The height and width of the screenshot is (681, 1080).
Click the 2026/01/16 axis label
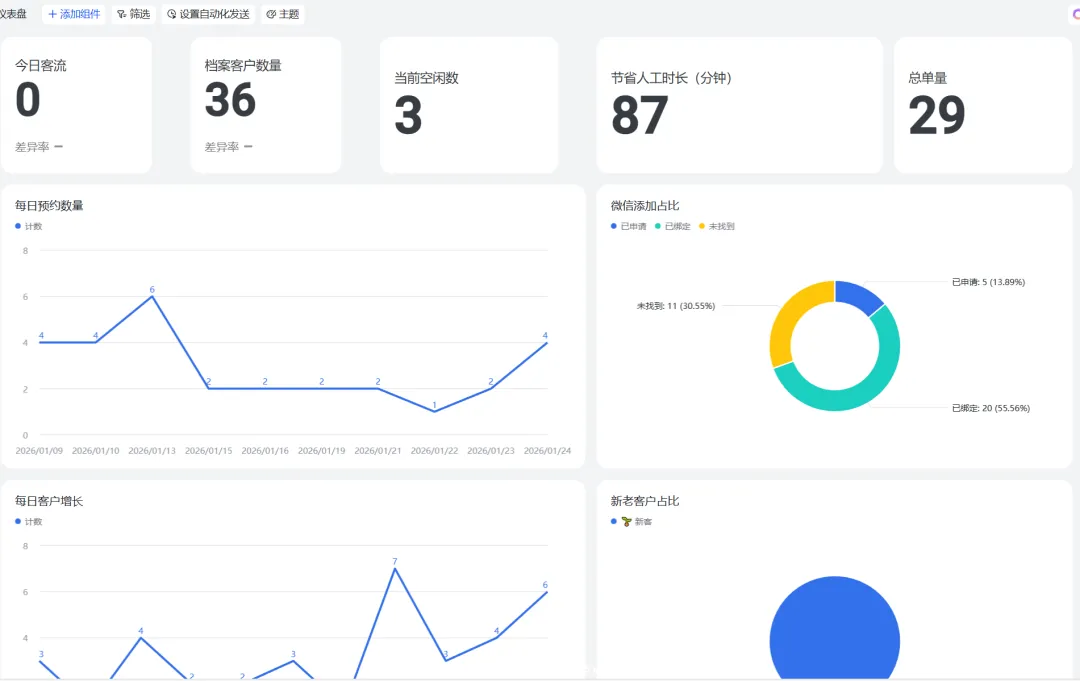pos(265,450)
